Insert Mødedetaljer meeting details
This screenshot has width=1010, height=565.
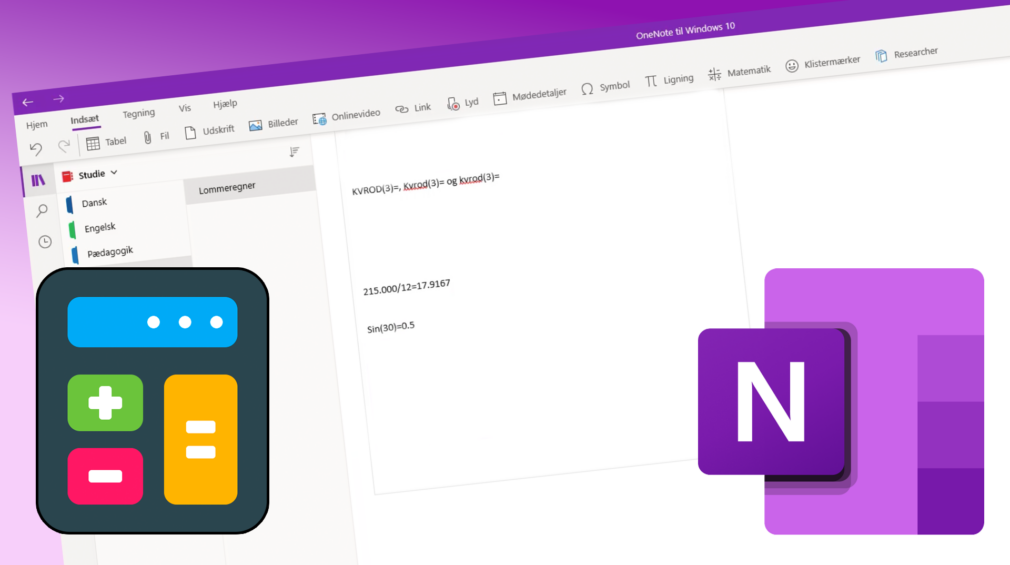[529, 96]
